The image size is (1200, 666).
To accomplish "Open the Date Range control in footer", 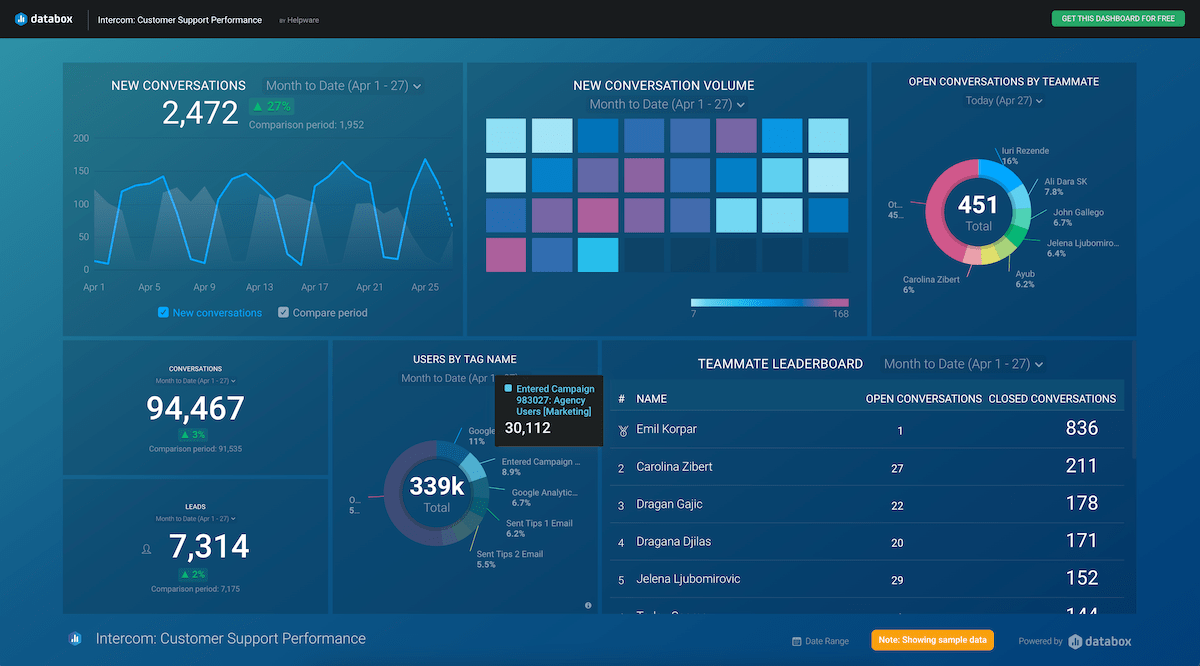I will pos(820,641).
